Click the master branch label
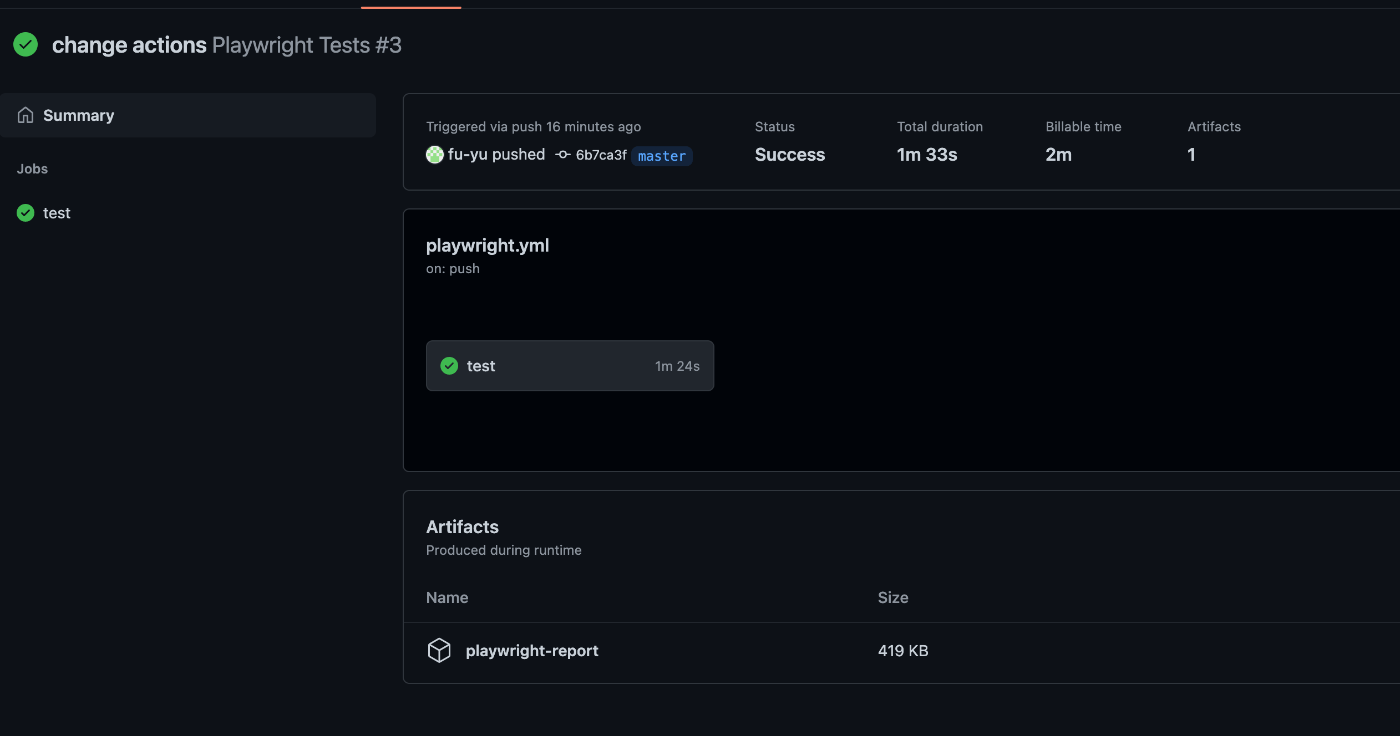Image resolution: width=1400 pixels, height=736 pixels. (x=662, y=156)
